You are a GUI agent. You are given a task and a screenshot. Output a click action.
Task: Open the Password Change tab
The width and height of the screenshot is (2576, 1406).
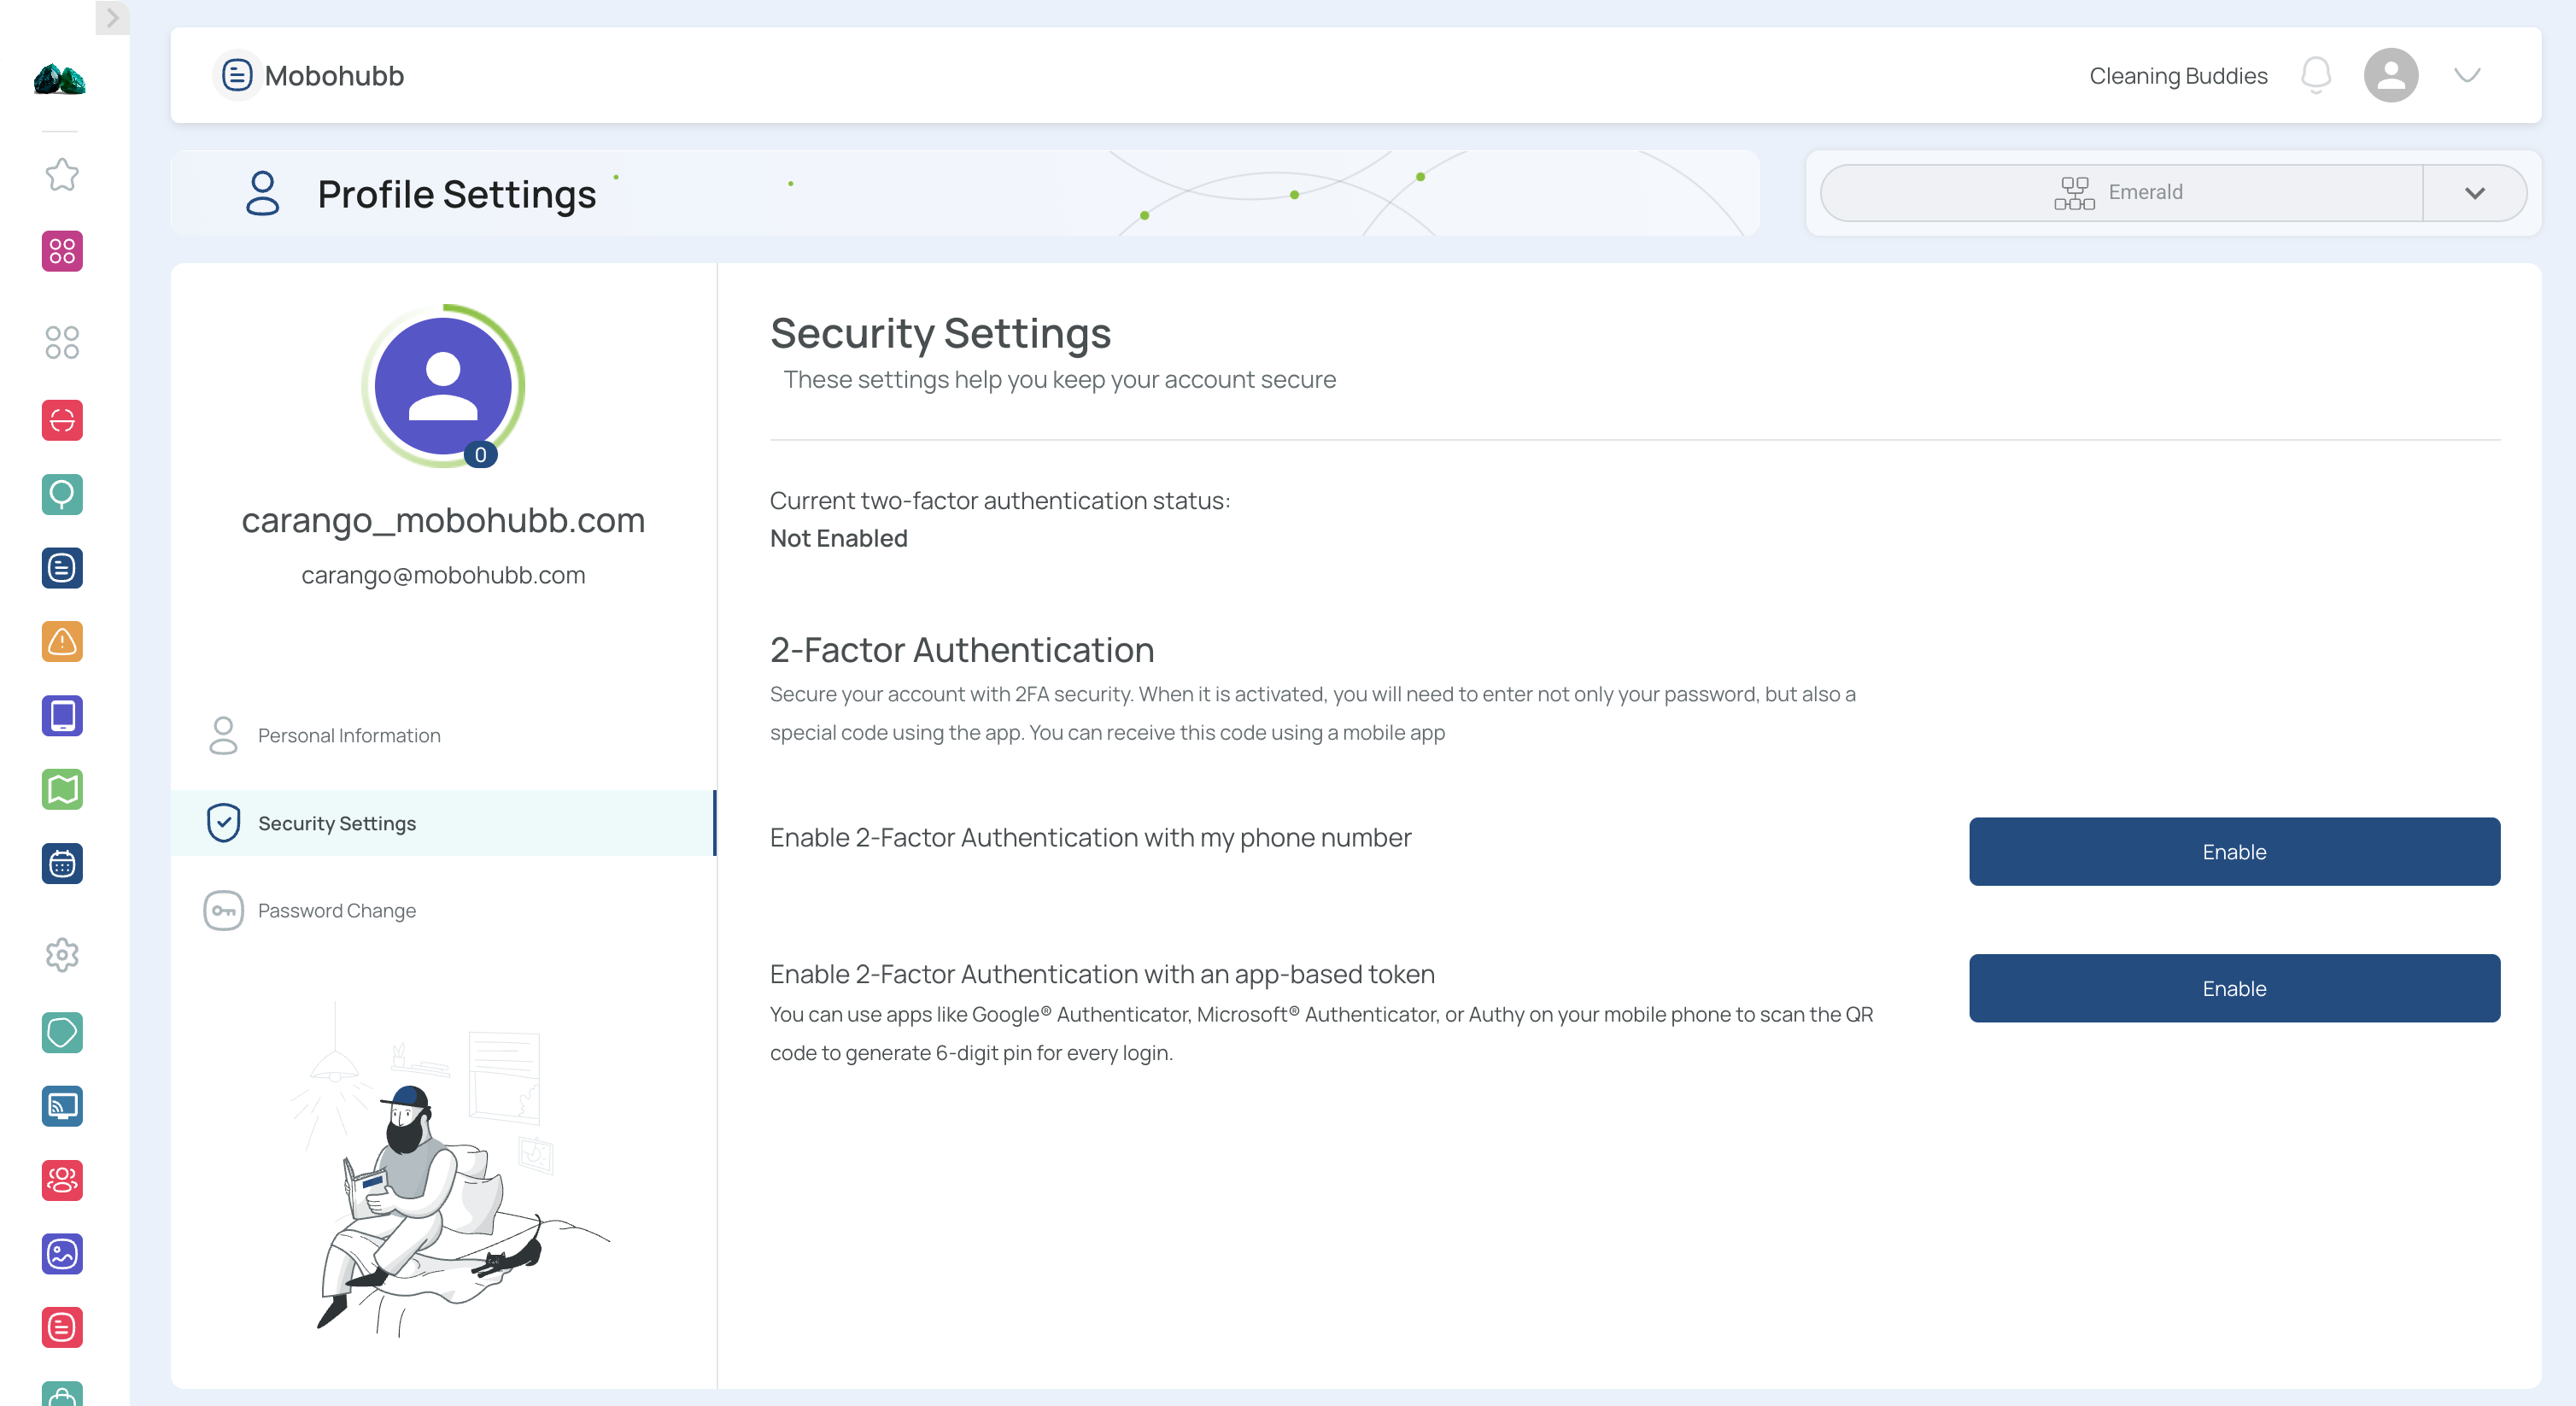click(443, 910)
